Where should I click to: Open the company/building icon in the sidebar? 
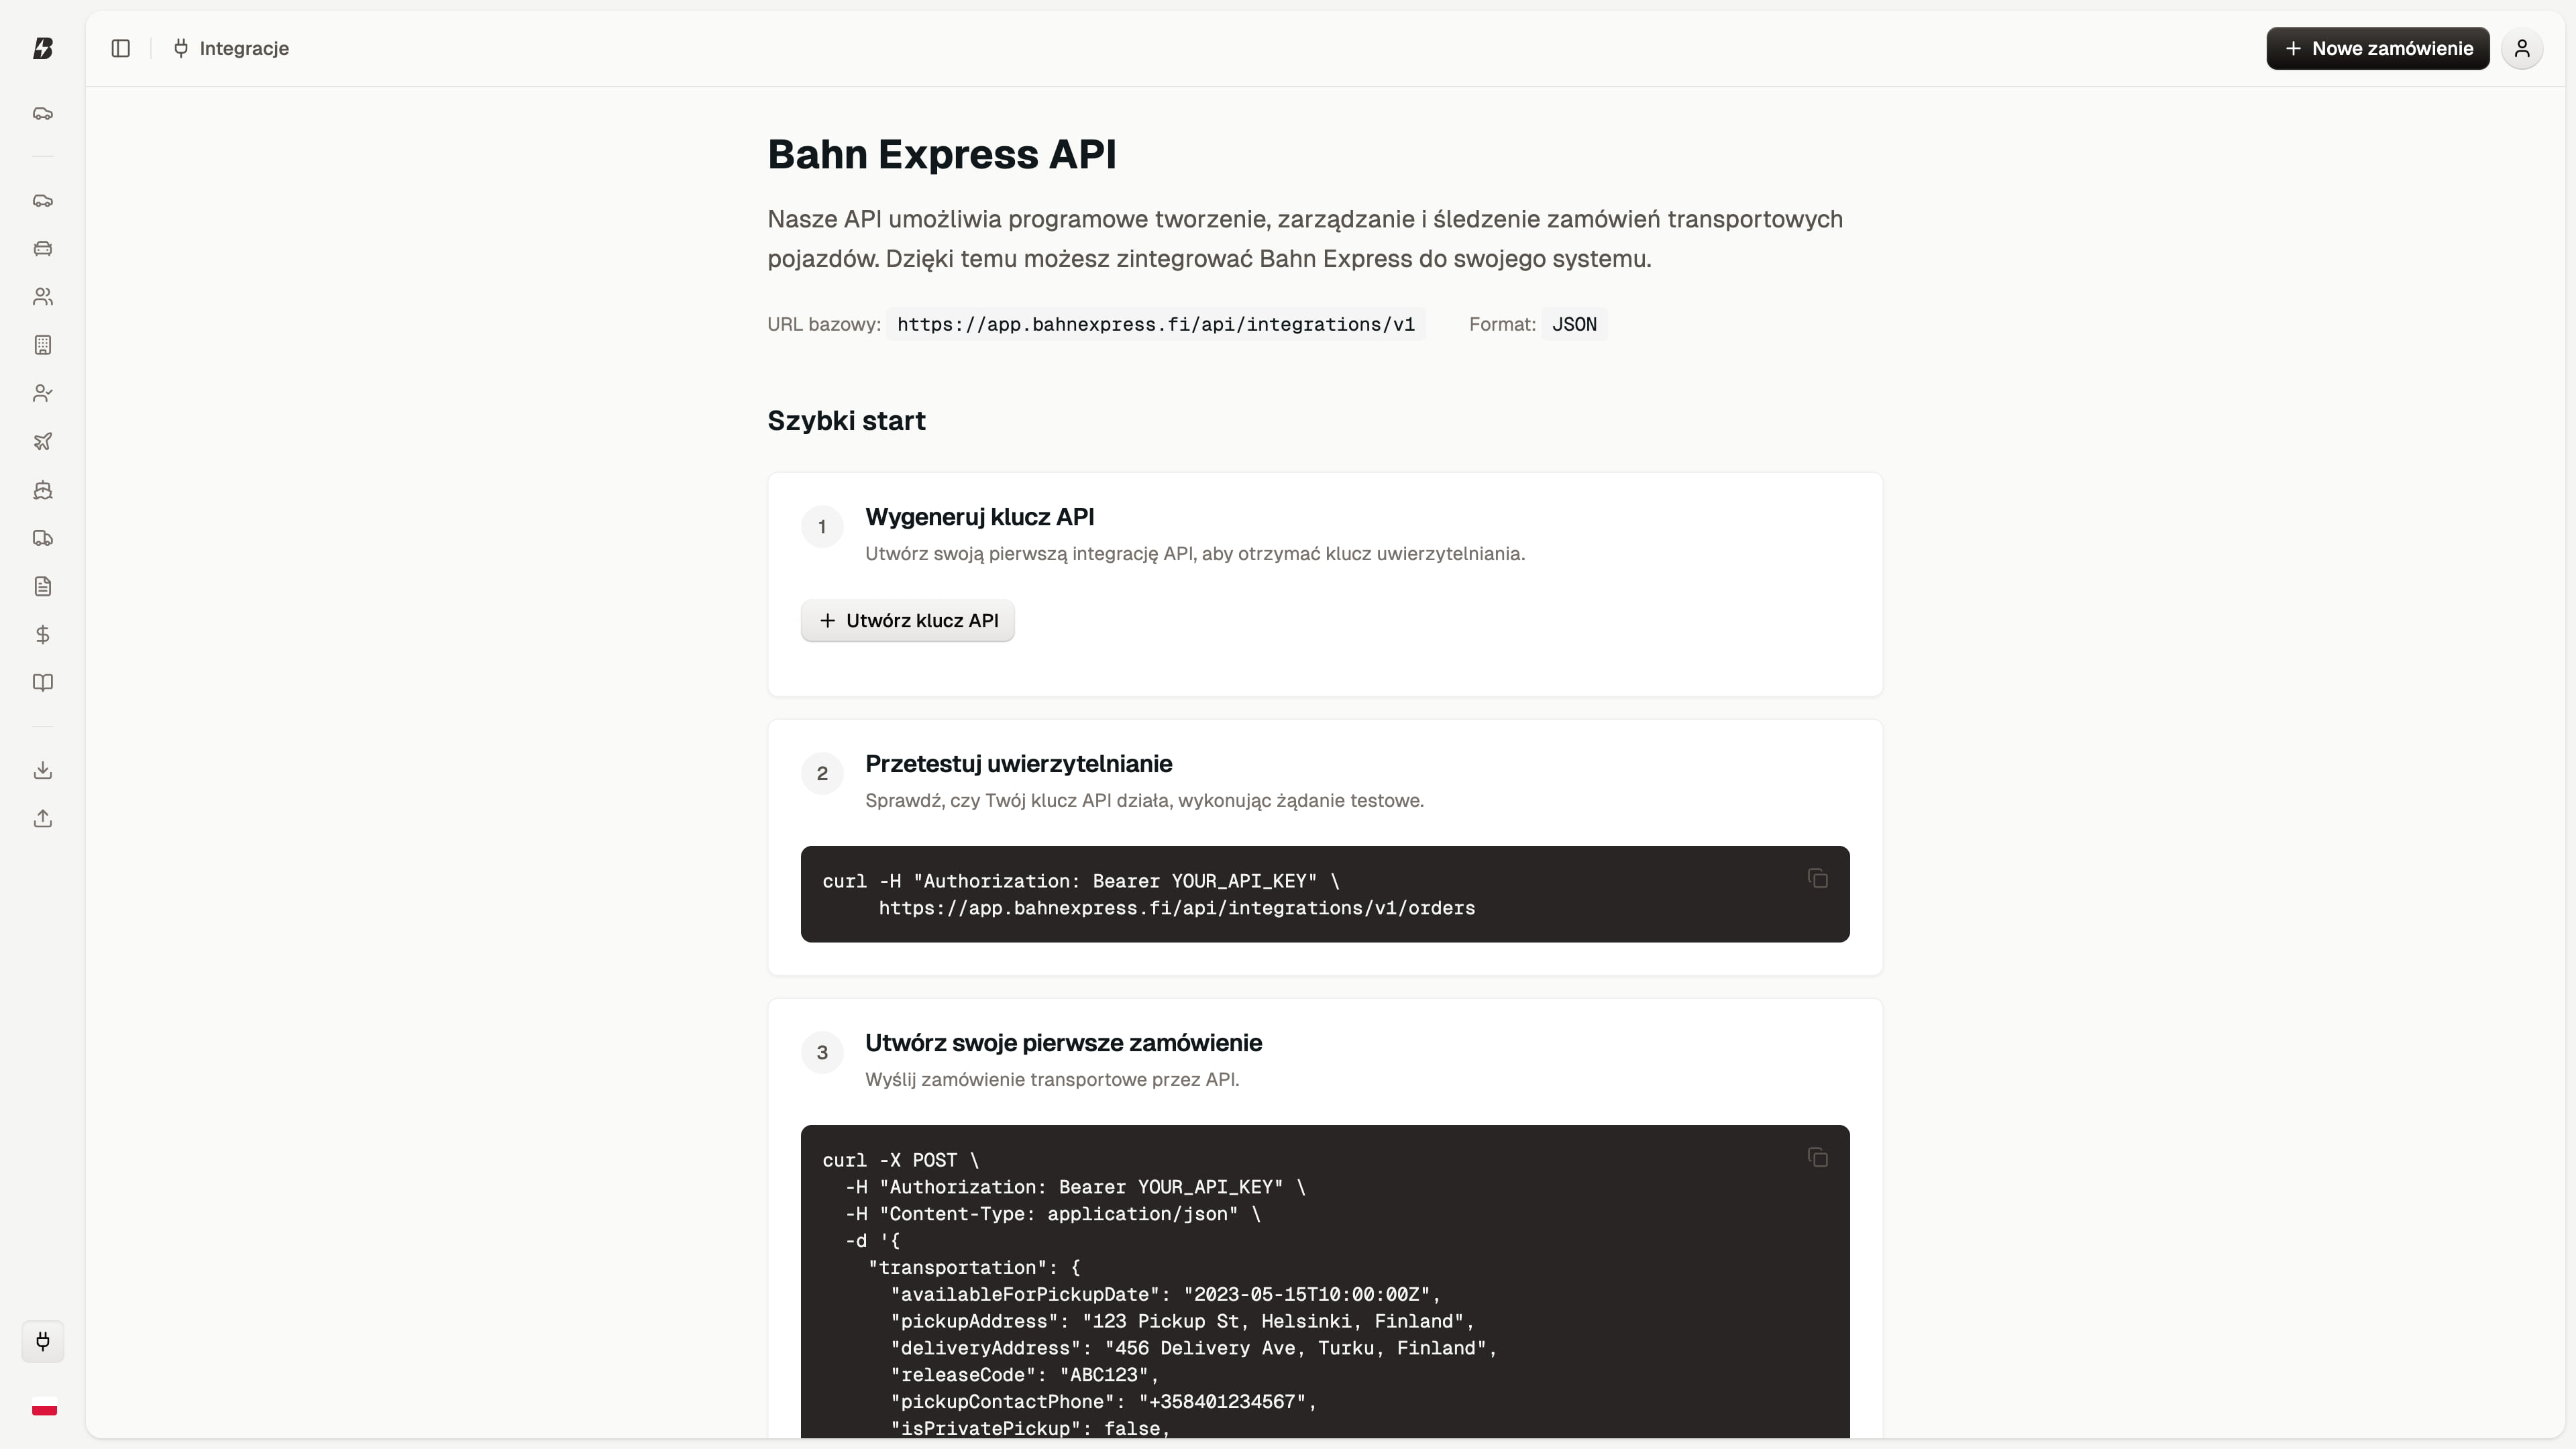coord(43,344)
